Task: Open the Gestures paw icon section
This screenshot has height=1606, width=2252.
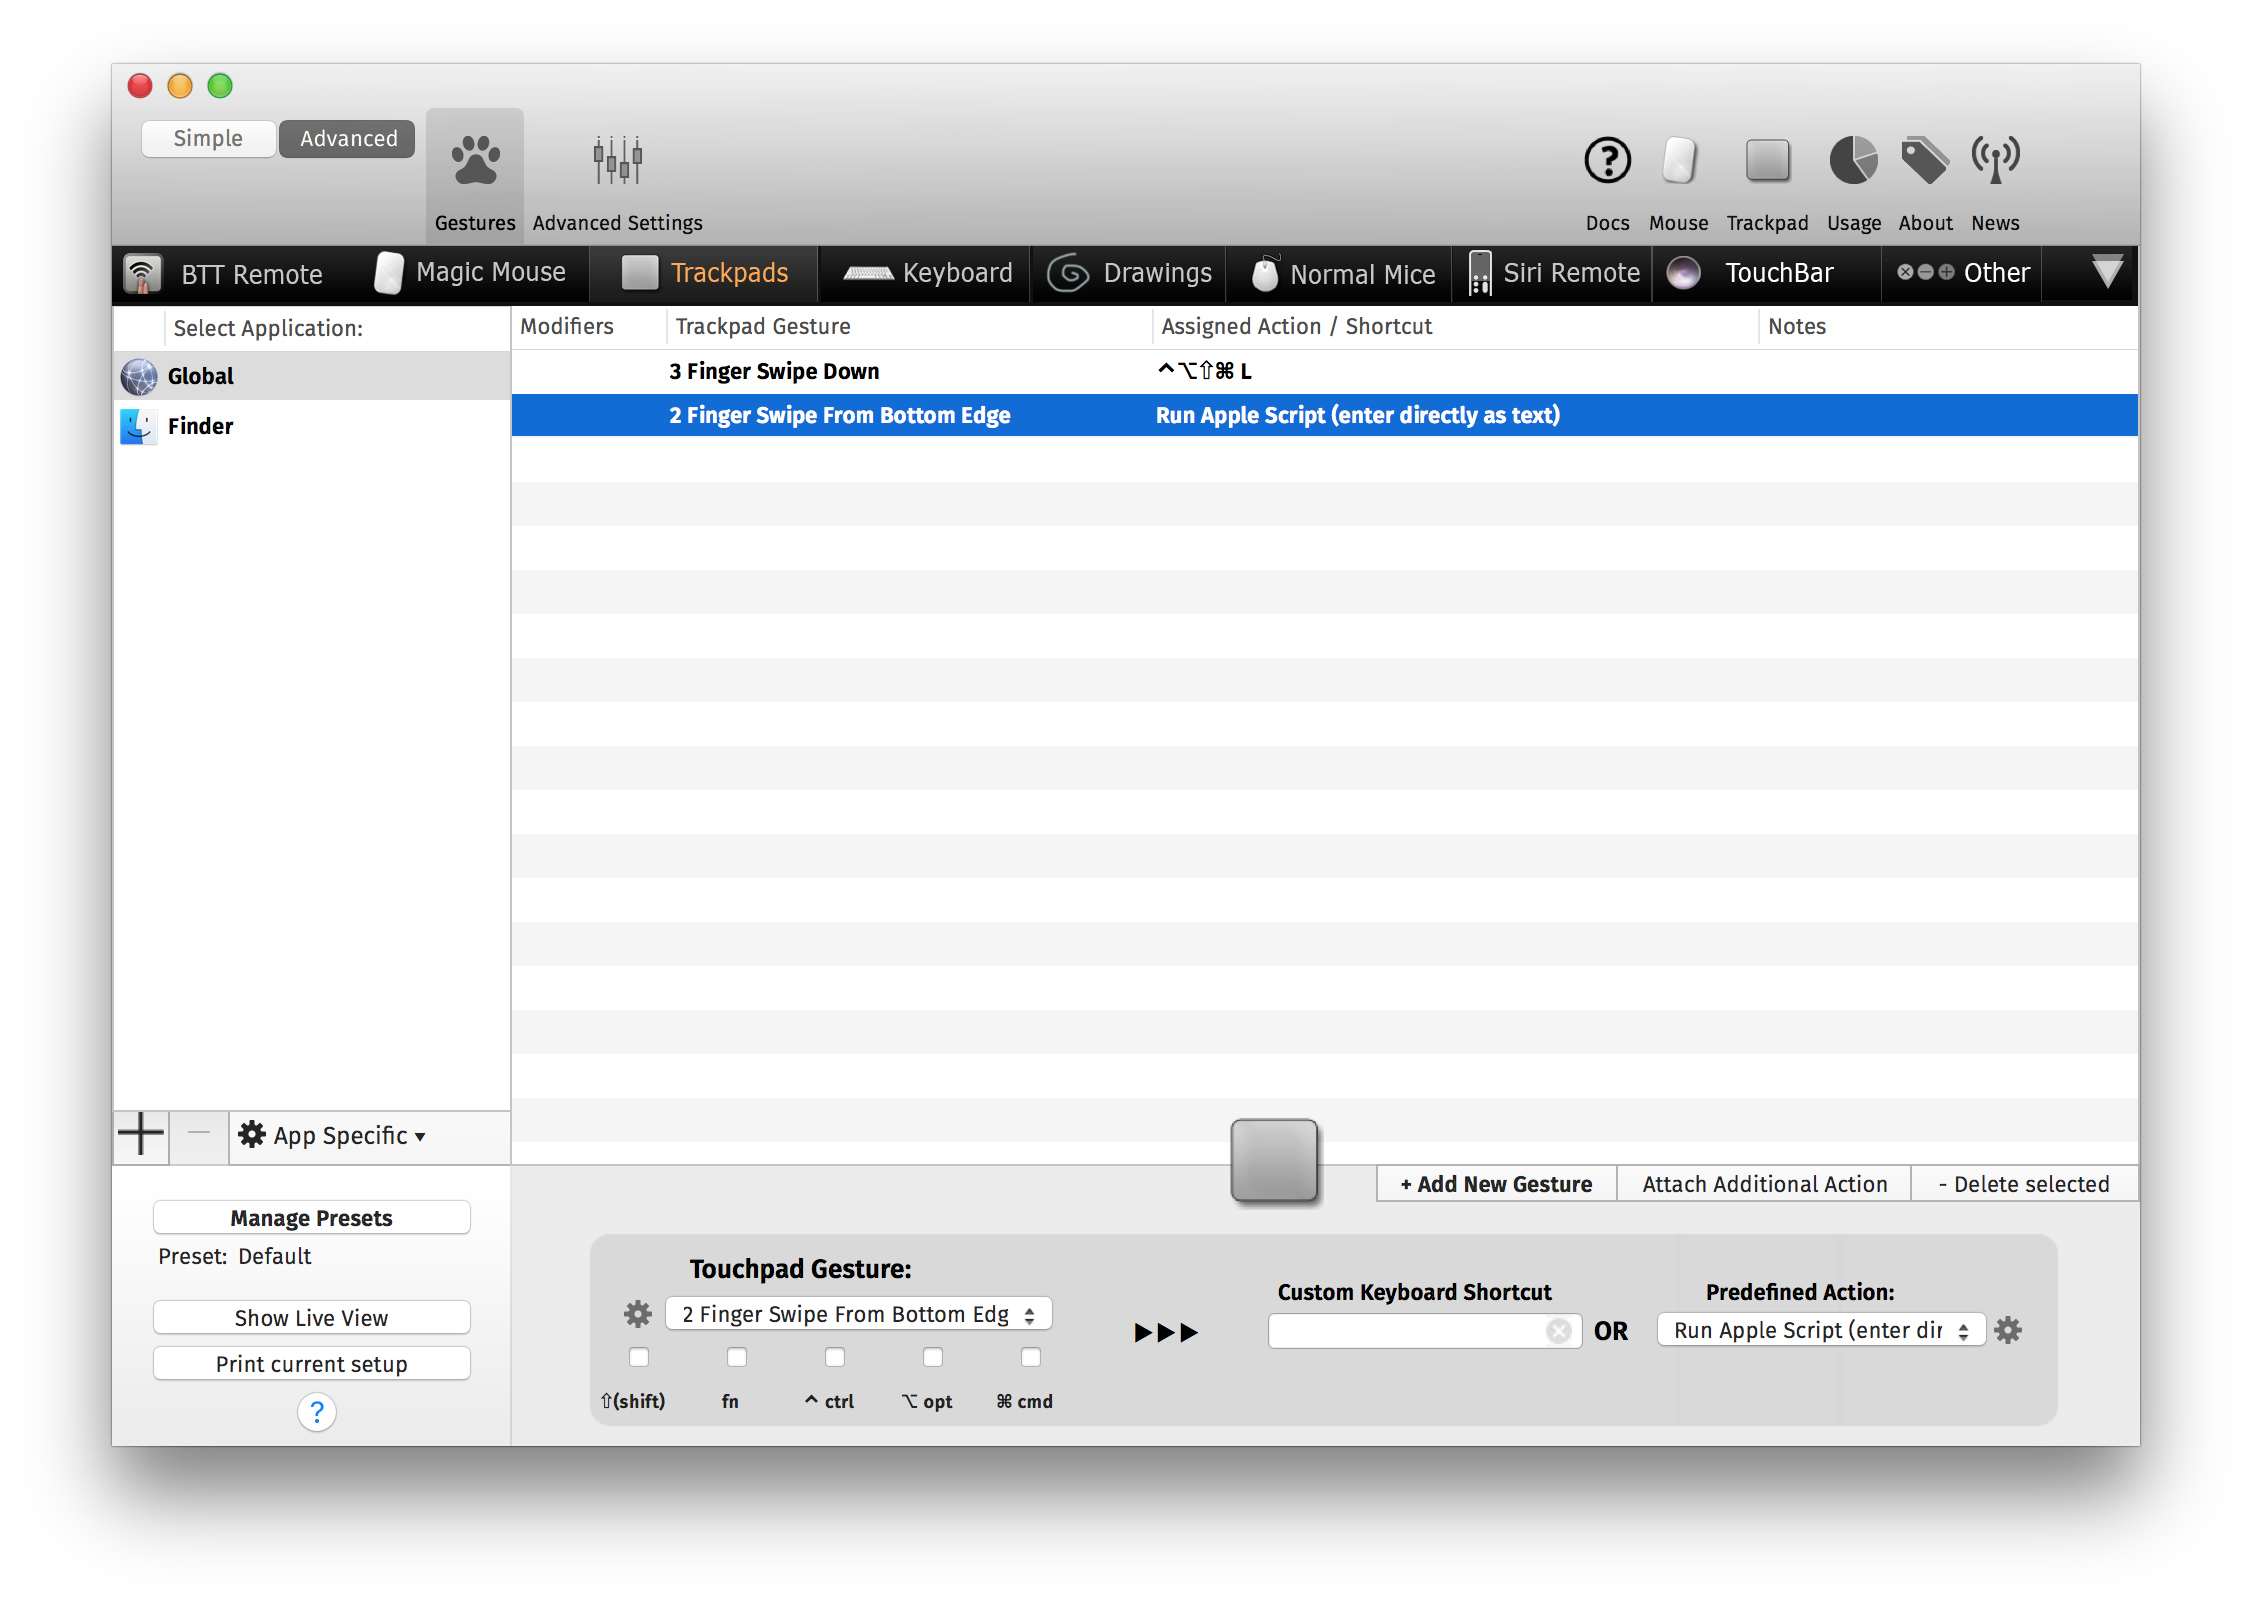Action: point(475,161)
